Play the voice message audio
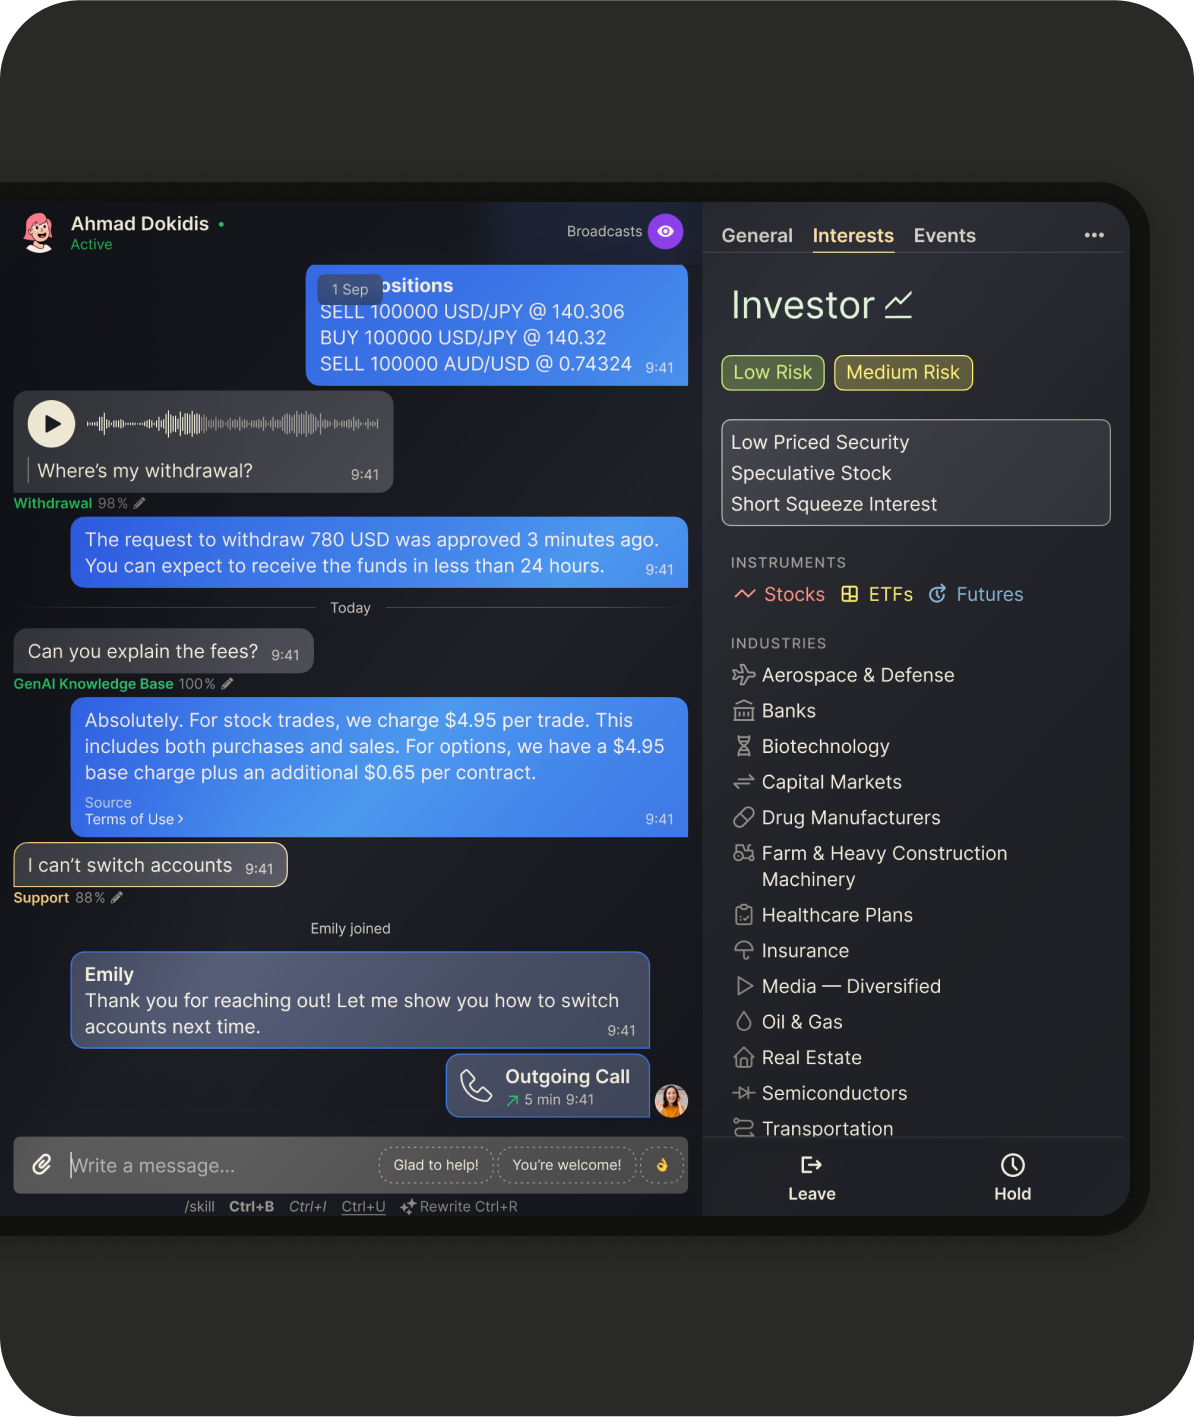 click(51, 424)
